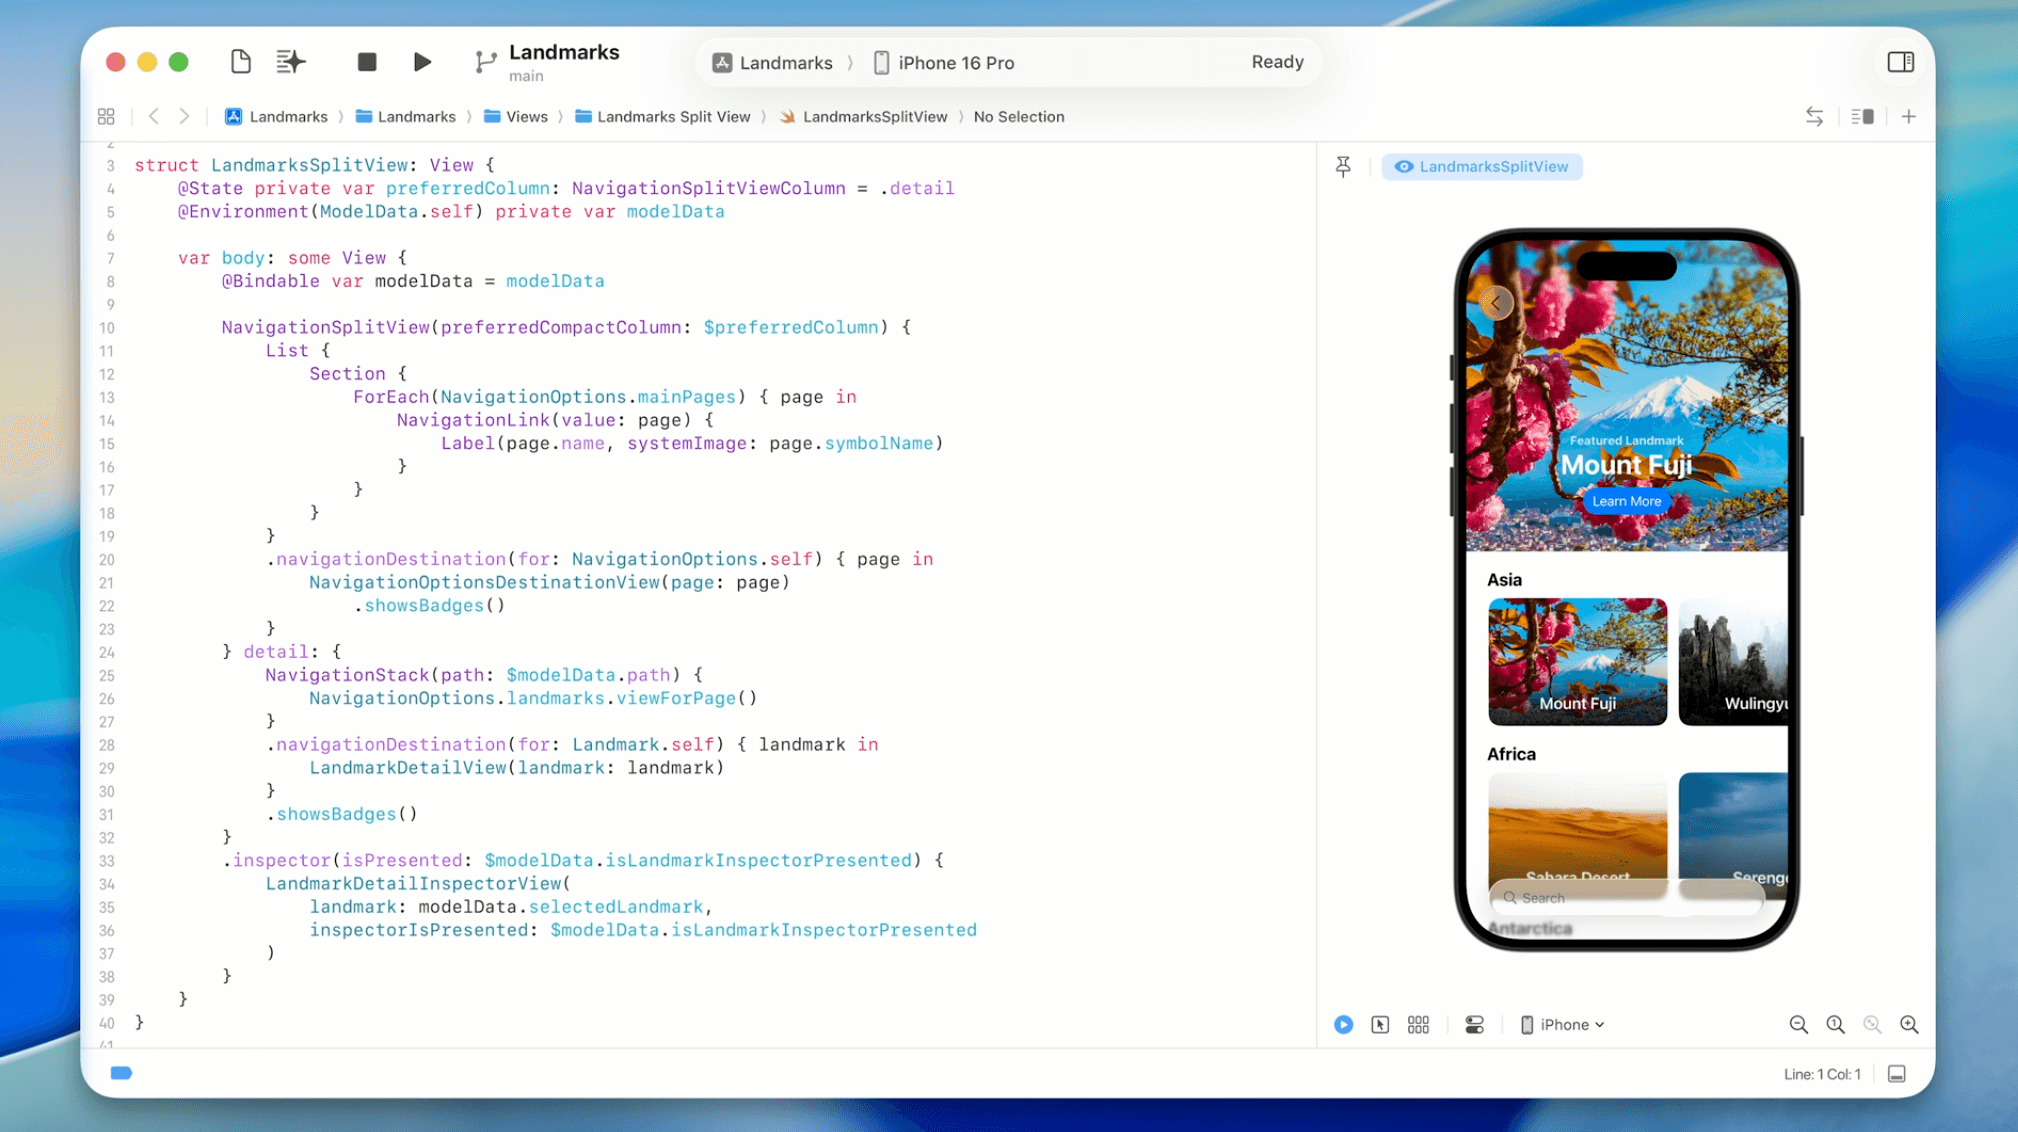Click the Run play button in toolbar
This screenshot has height=1132, width=2018.
[422, 62]
